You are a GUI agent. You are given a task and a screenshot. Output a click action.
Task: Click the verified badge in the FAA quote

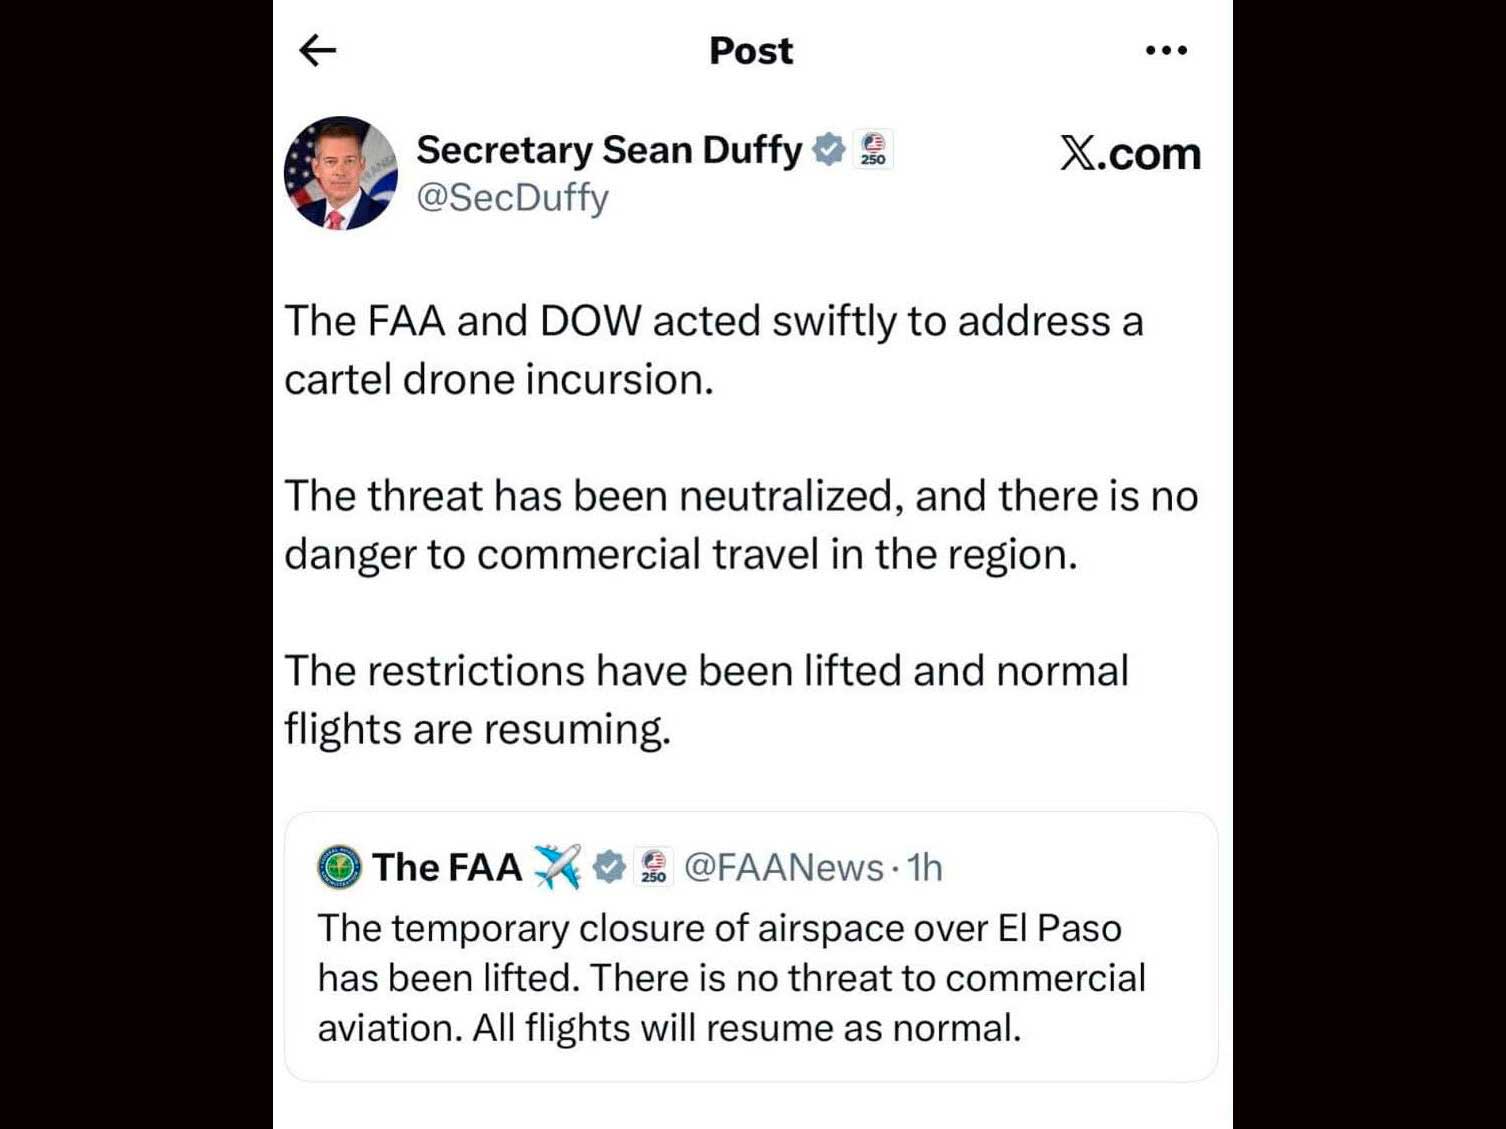[609, 867]
